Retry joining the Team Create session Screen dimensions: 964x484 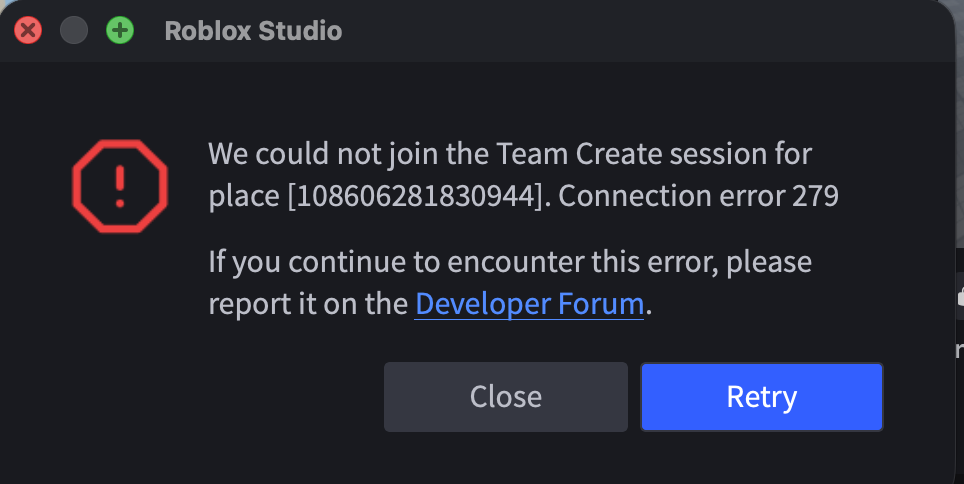tap(762, 397)
